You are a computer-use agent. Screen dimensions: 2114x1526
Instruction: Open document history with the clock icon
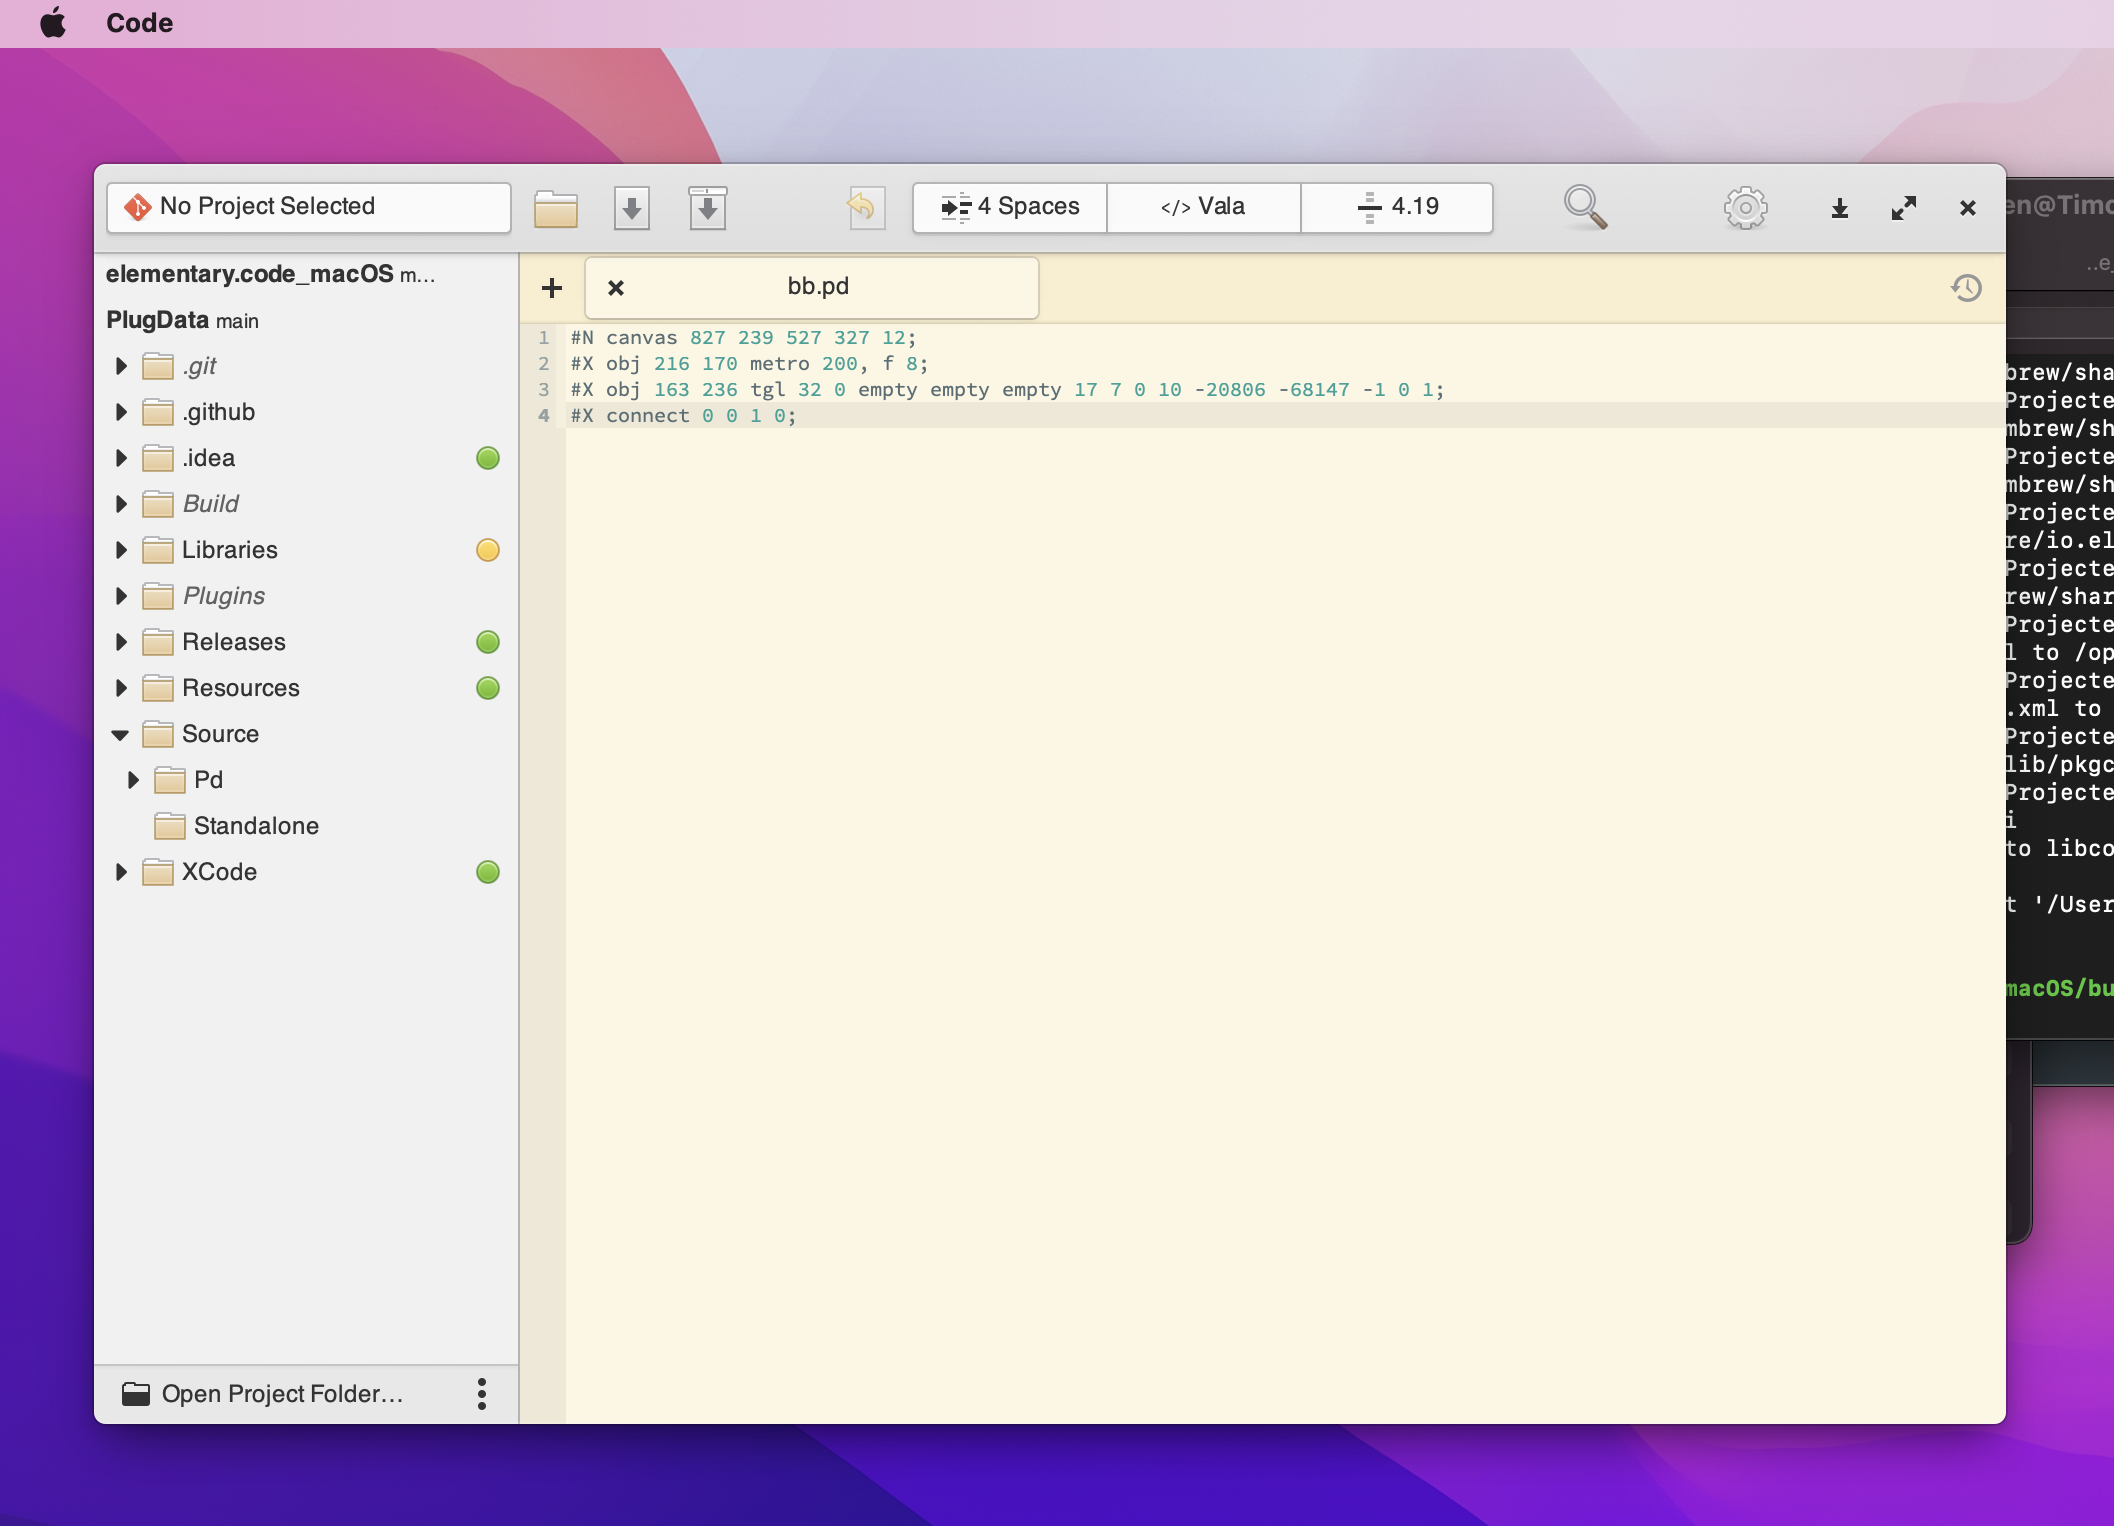[x=1966, y=288]
